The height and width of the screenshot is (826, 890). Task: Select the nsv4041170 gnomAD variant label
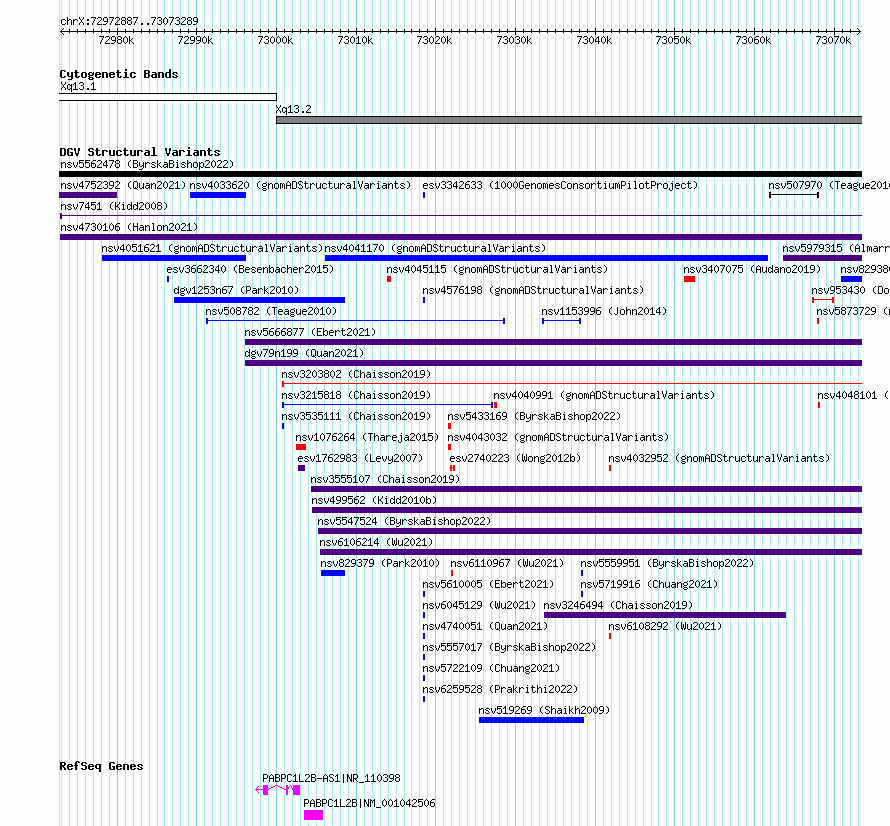(x=435, y=249)
